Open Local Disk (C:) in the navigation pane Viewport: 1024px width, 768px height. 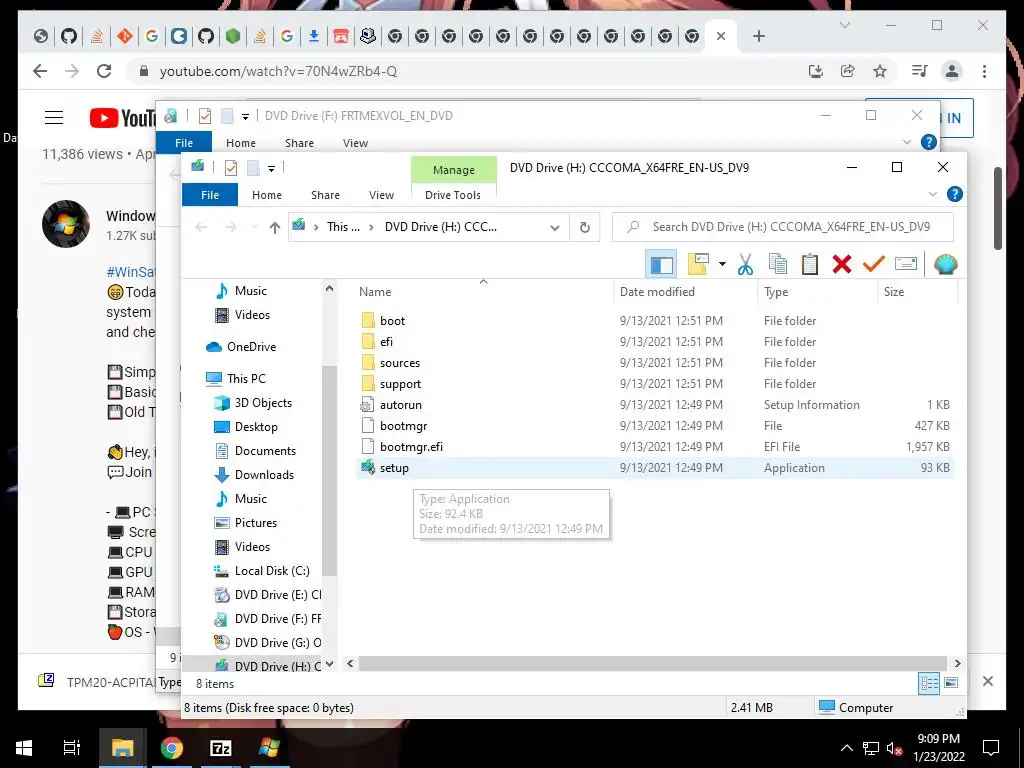click(x=272, y=571)
